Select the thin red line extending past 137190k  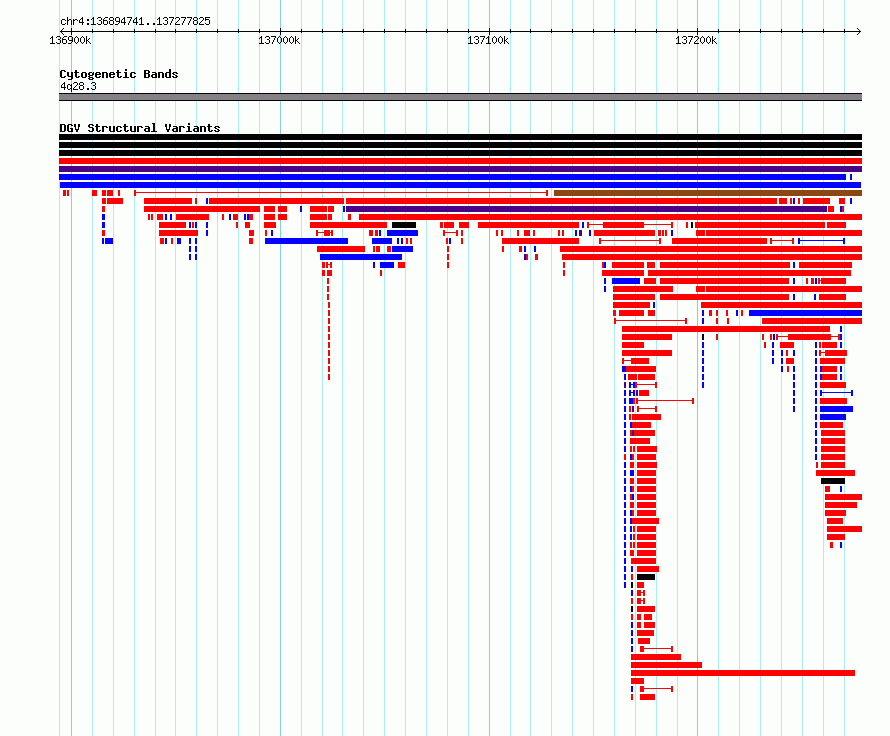[665, 401]
